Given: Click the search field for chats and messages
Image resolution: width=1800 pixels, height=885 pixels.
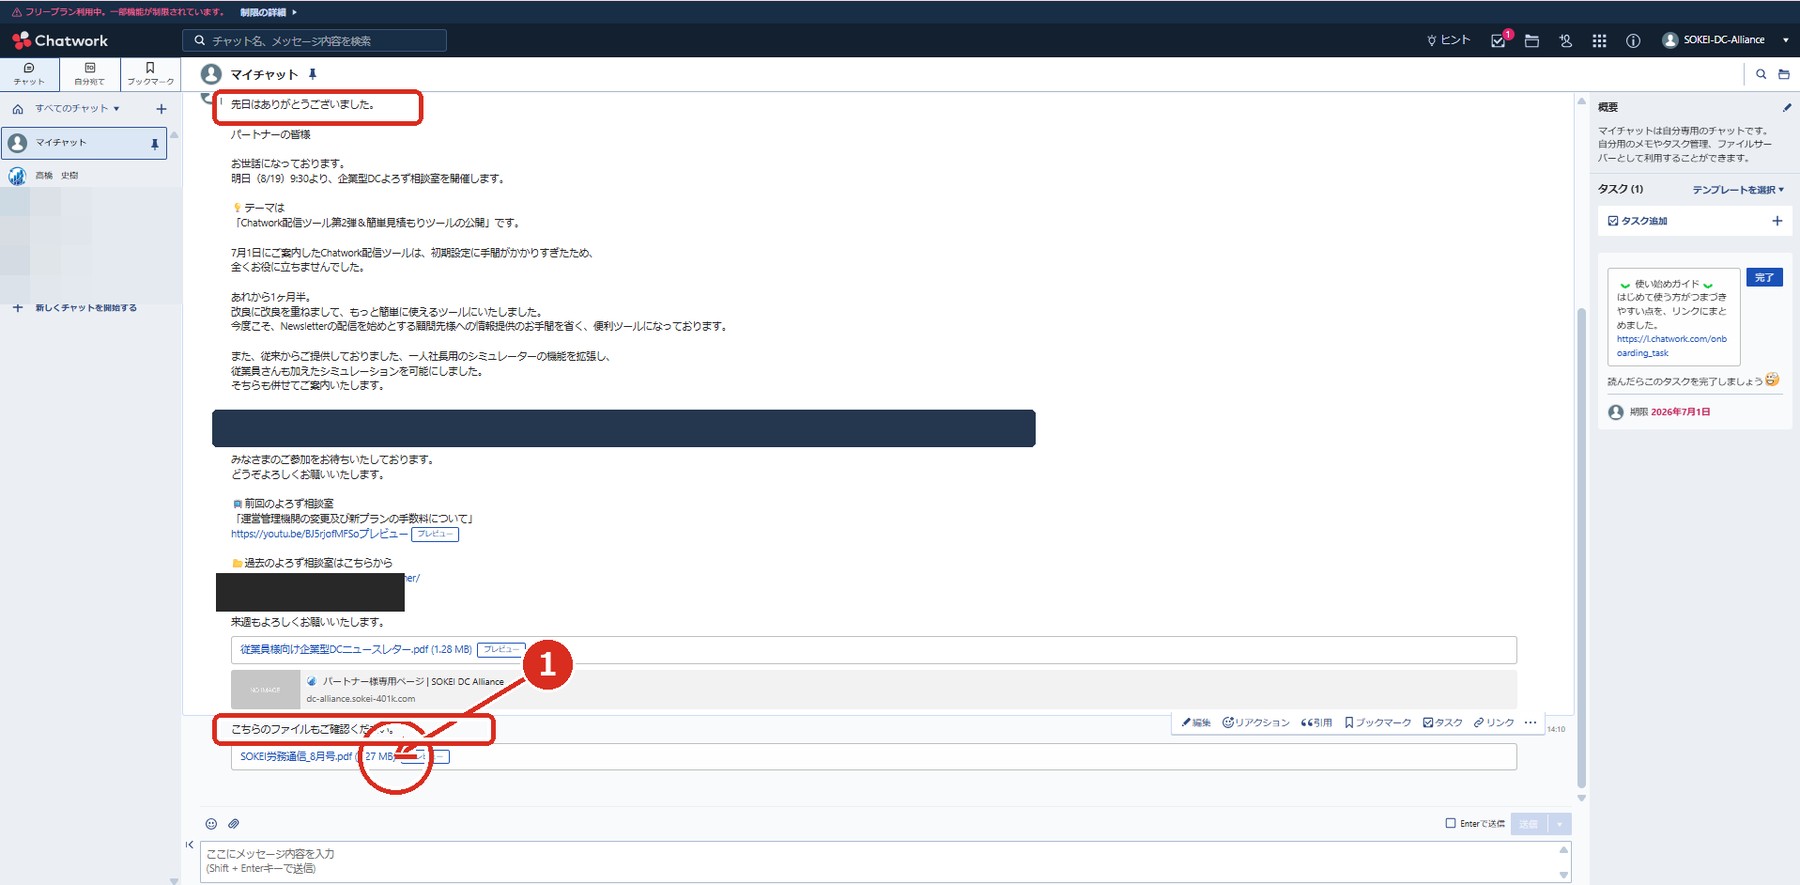Looking at the screenshot, I should pyautogui.click(x=314, y=40).
